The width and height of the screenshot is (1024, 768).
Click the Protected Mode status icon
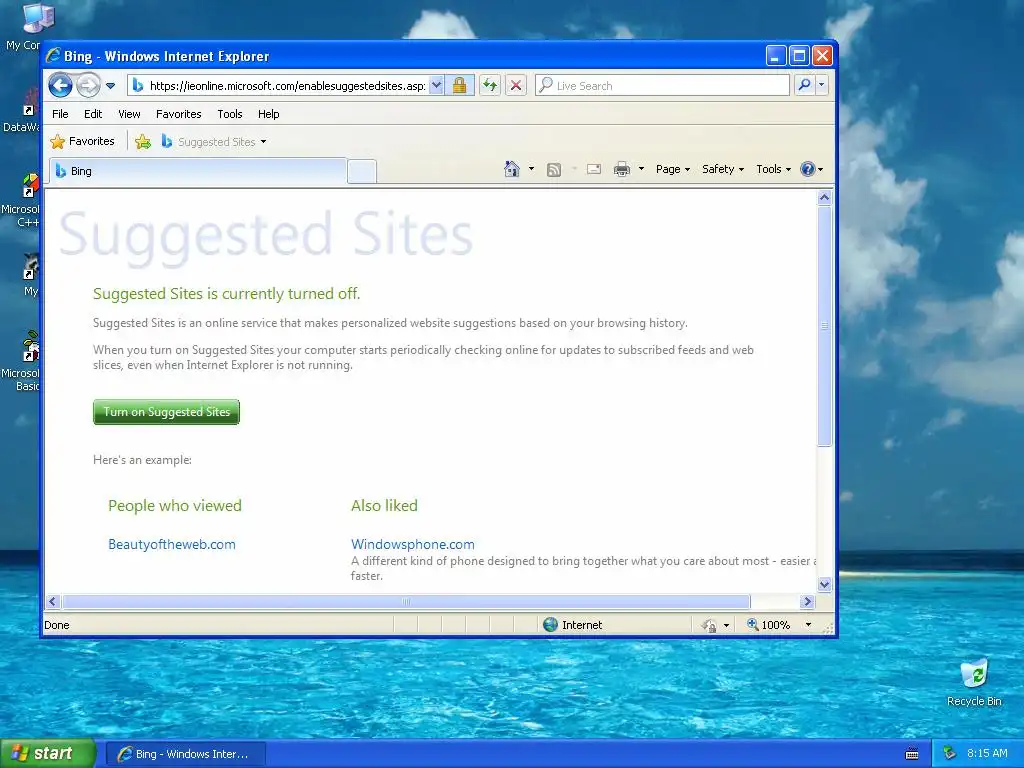click(x=709, y=626)
